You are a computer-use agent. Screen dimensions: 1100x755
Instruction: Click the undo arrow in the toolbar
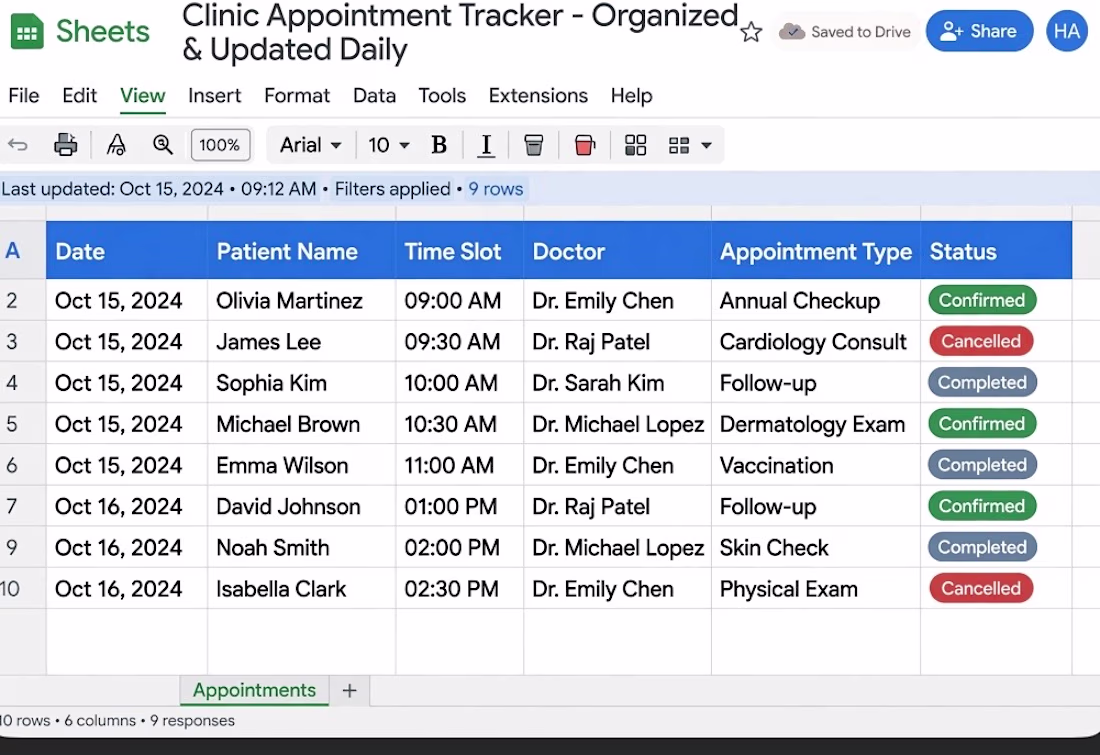pos(18,145)
